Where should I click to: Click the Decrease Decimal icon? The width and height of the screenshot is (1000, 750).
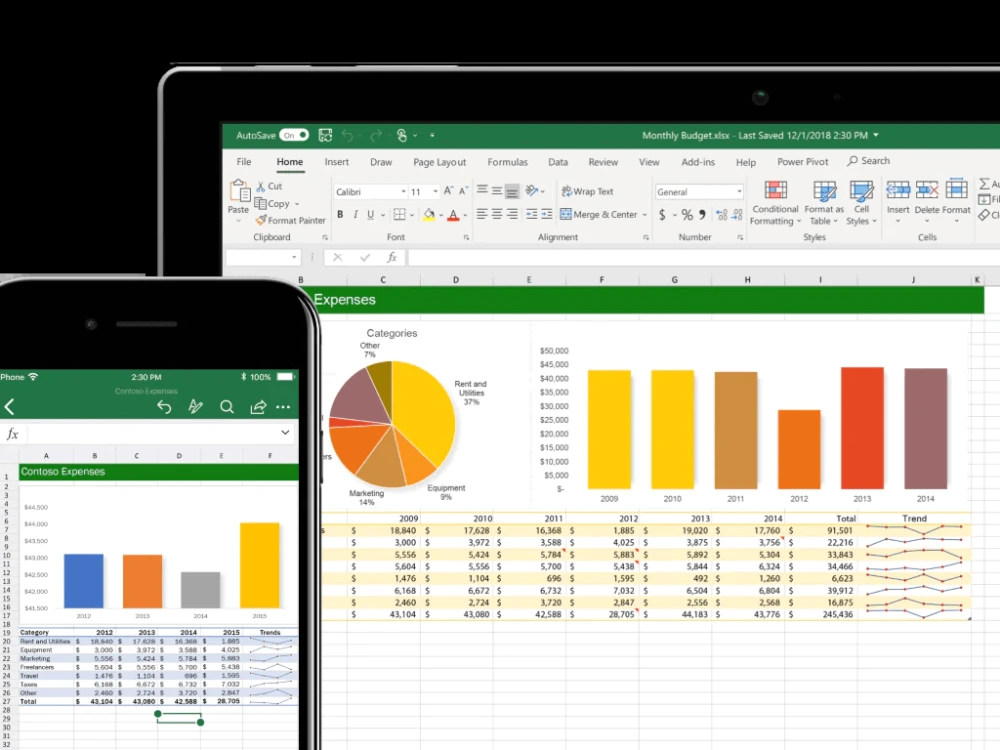coord(737,215)
